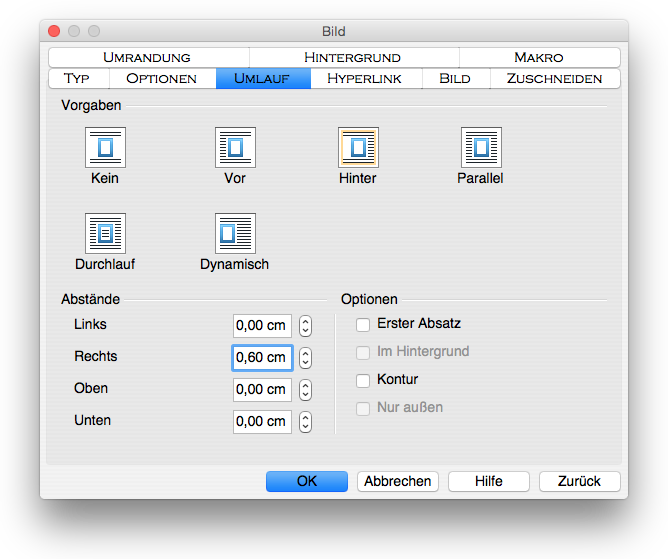668x559 pixels.
Task: Select the Kein wrap preset icon
Action: (105, 148)
